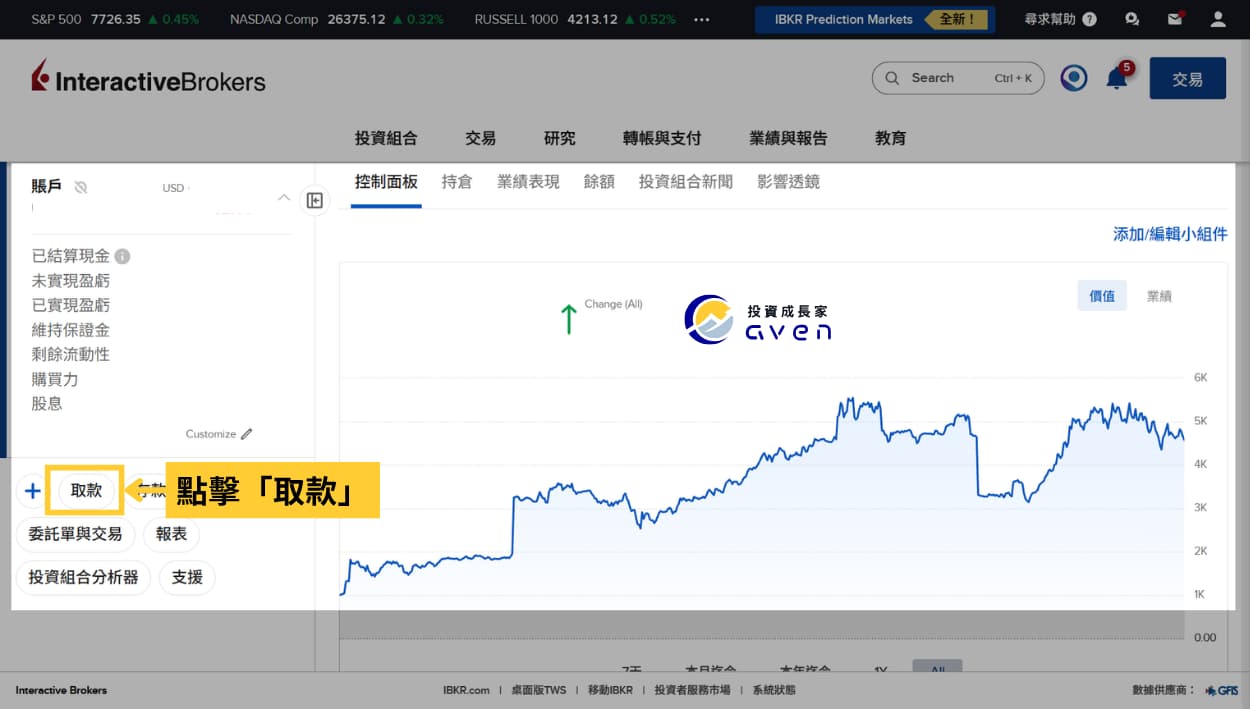Viewport: 1250px width, 709px height.
Task: Click the 已實現盈虧 row
Action: [71, 305]
